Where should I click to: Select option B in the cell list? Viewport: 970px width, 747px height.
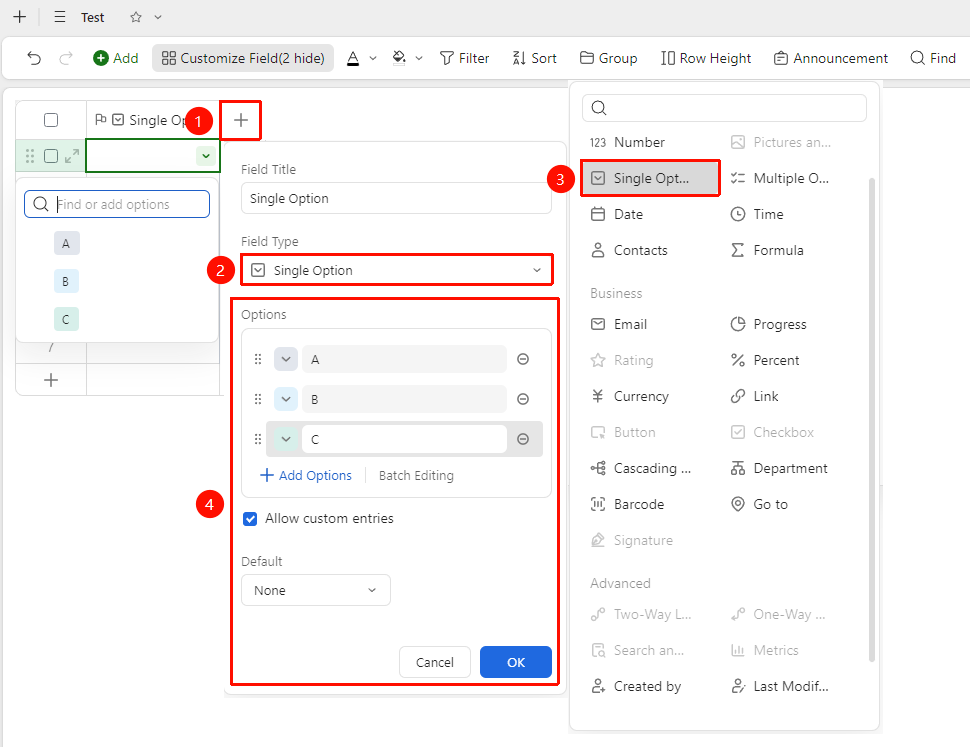pos(66,282)
